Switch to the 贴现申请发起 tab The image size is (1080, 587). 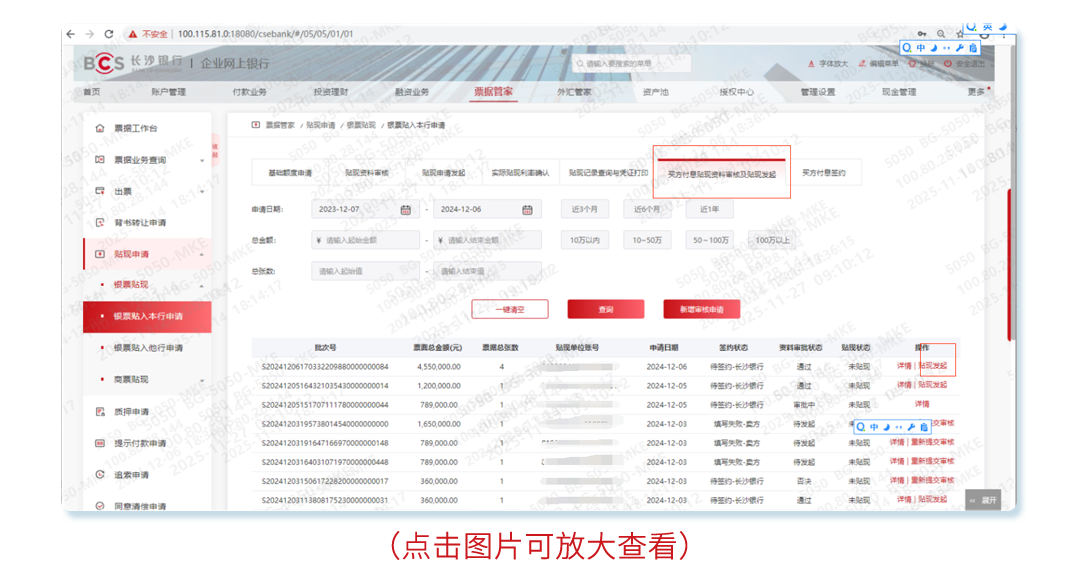tap(444, 173)
